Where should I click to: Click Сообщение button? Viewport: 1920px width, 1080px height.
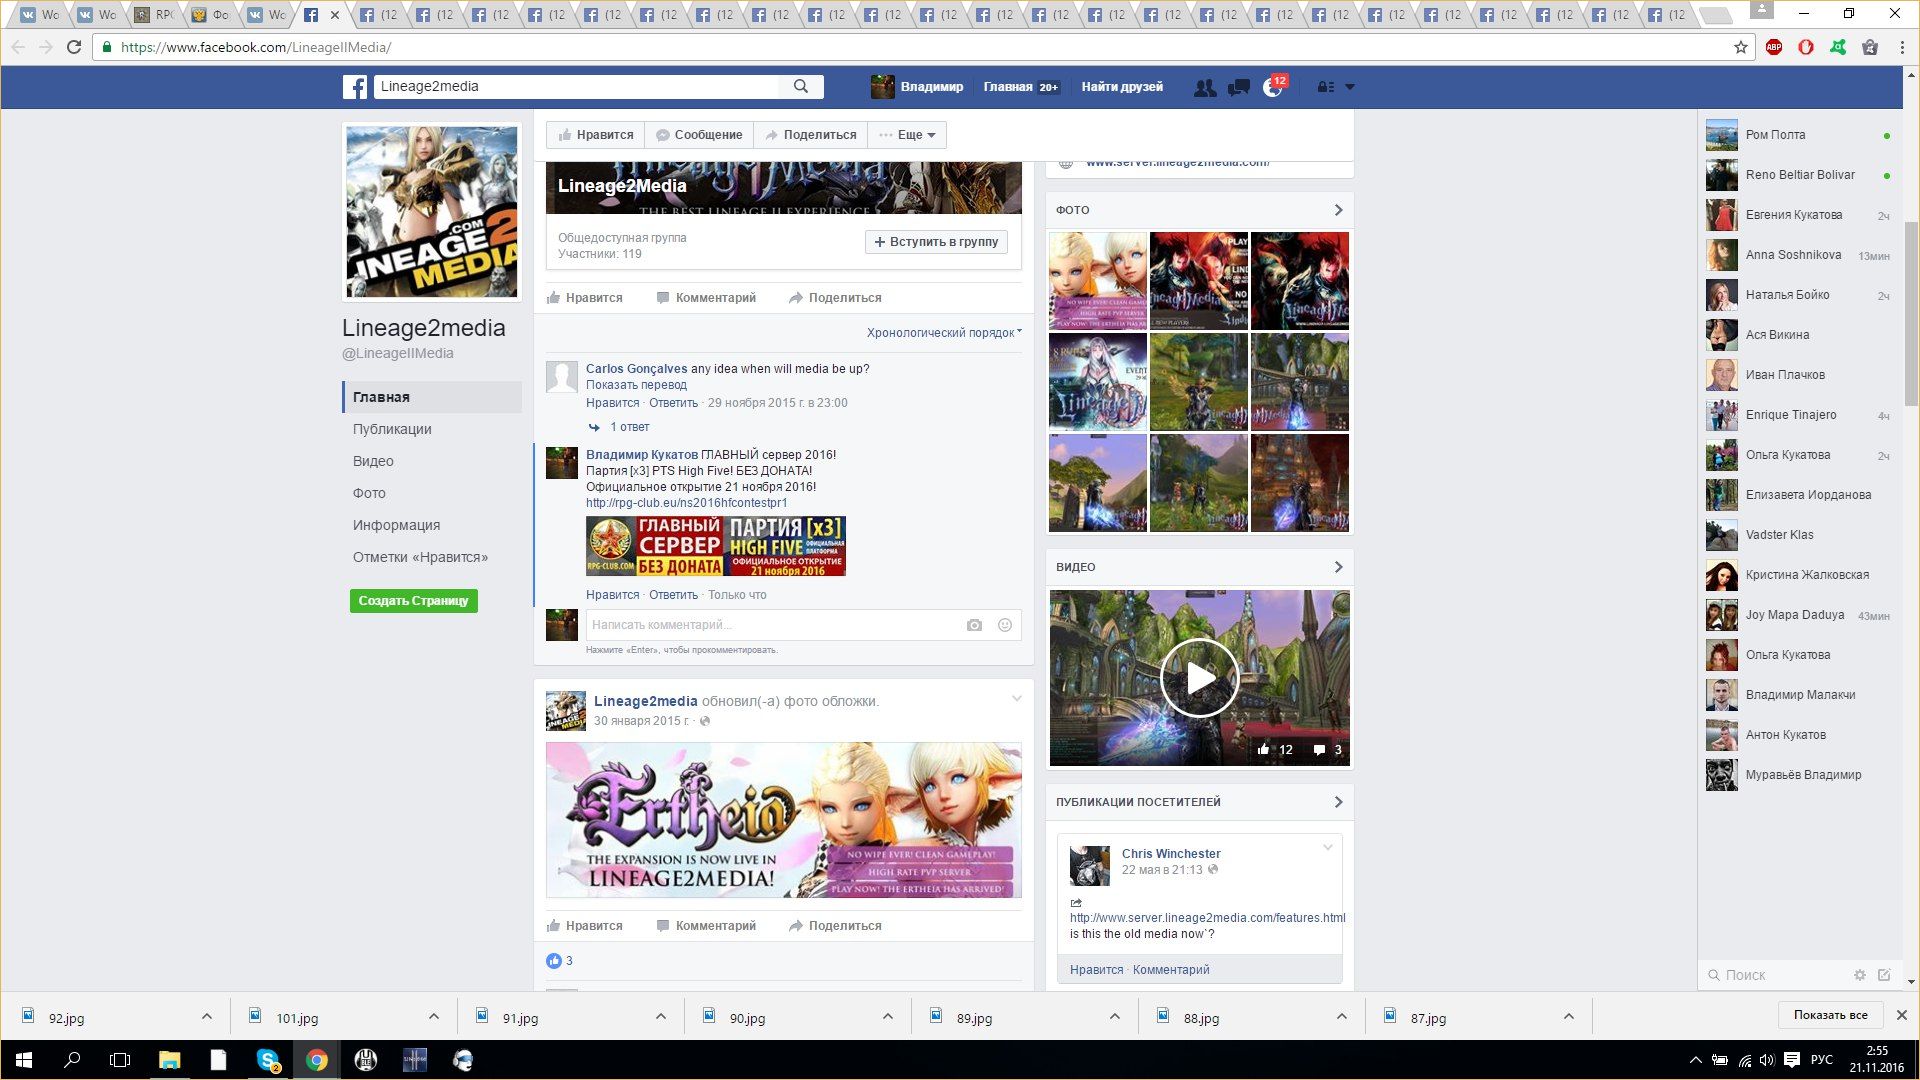(699, 135)
